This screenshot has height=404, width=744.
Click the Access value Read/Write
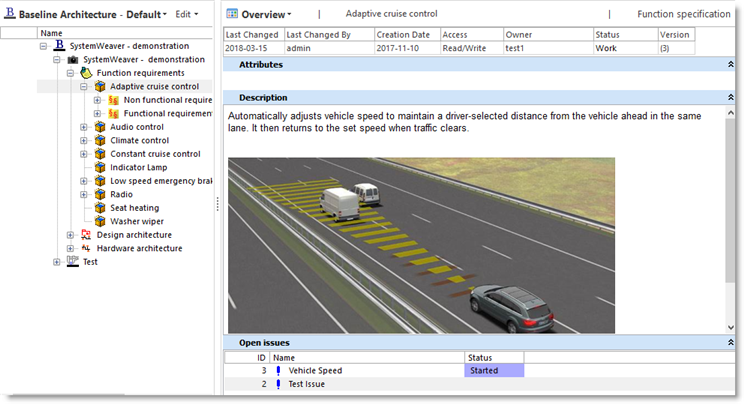(464, 48)
